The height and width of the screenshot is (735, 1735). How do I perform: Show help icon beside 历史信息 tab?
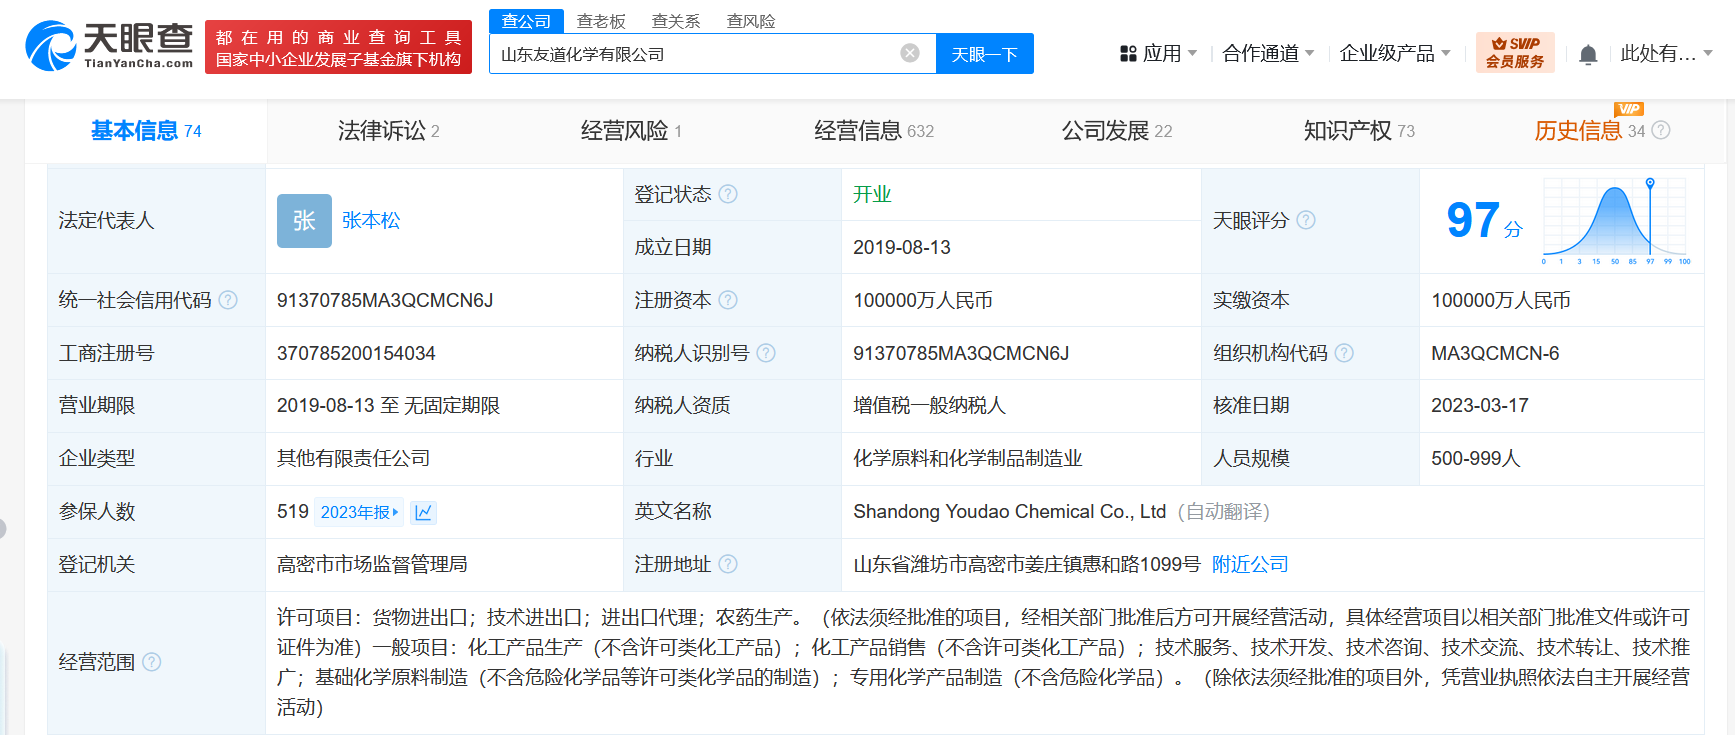(x=1661, y=130)
